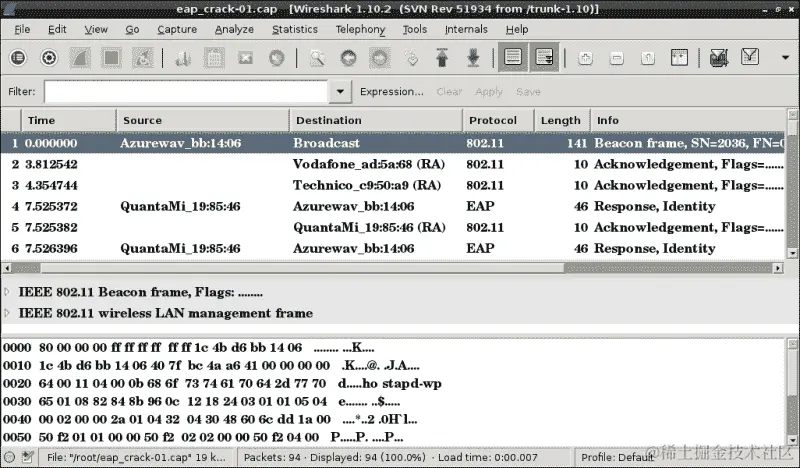Open the Telephony menu
Screen dimensions: 800x468
[x=360, y=30]
